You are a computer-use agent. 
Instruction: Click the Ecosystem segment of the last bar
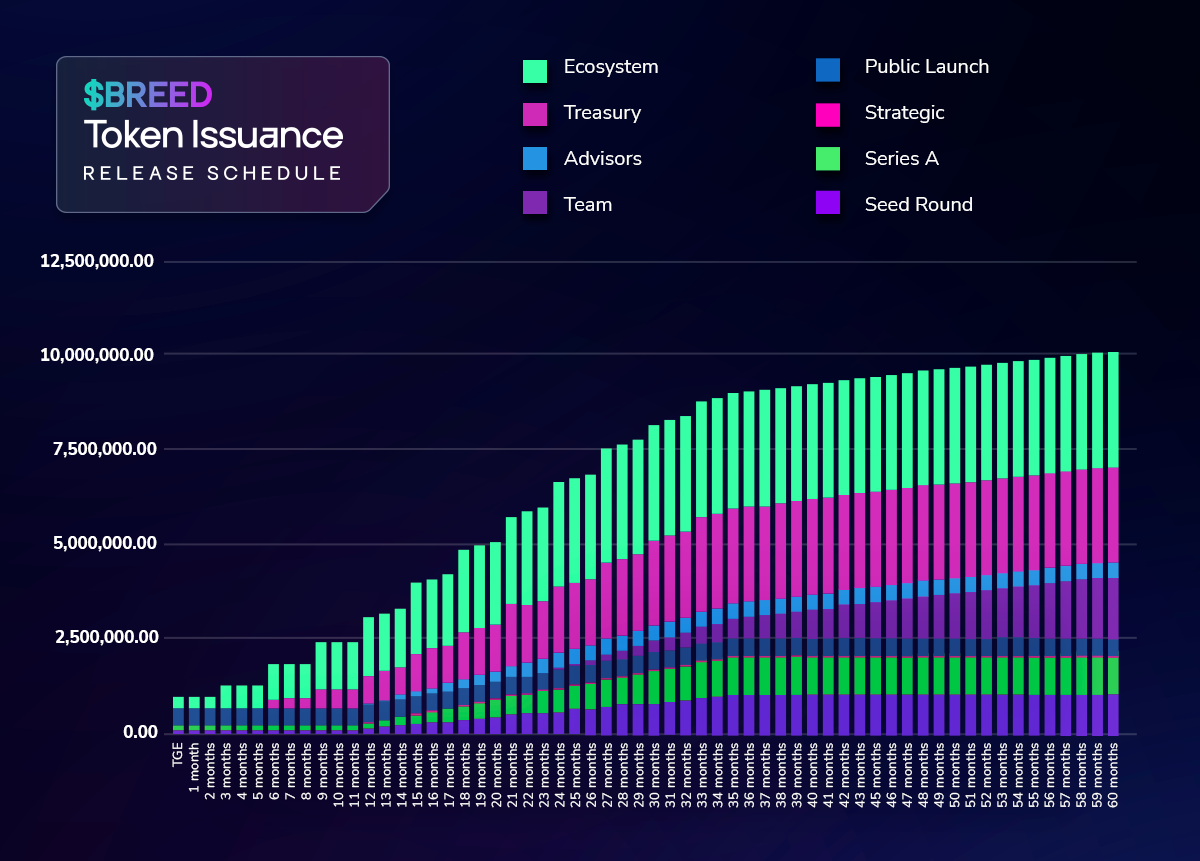(1112, 410)
